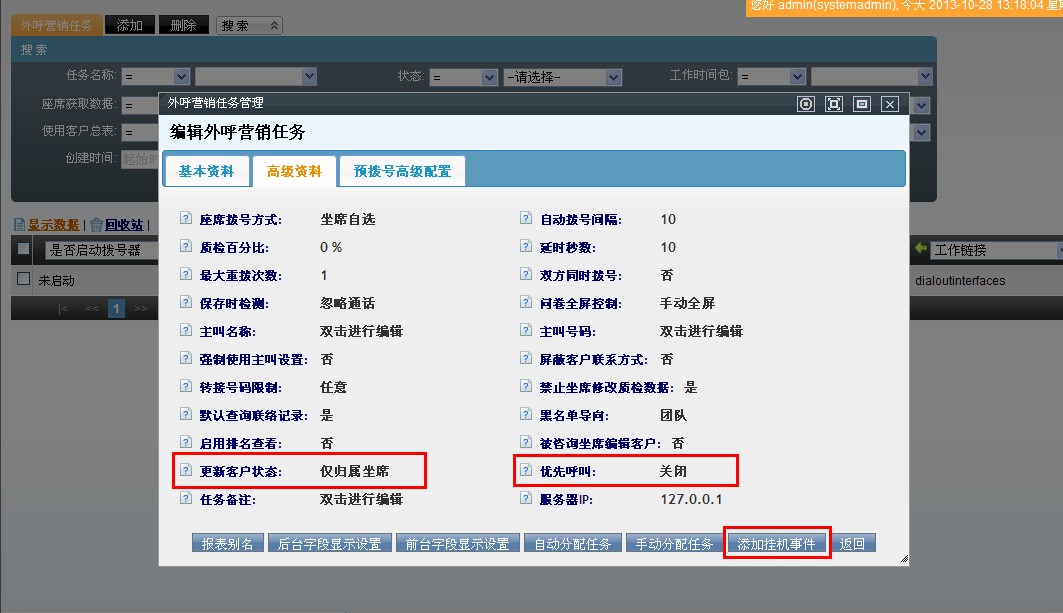Image resolution: width=1063 pixels, height=613 pixels.
Task: Open the 任务名称 operator dropdown
Action: coord(156,77)
